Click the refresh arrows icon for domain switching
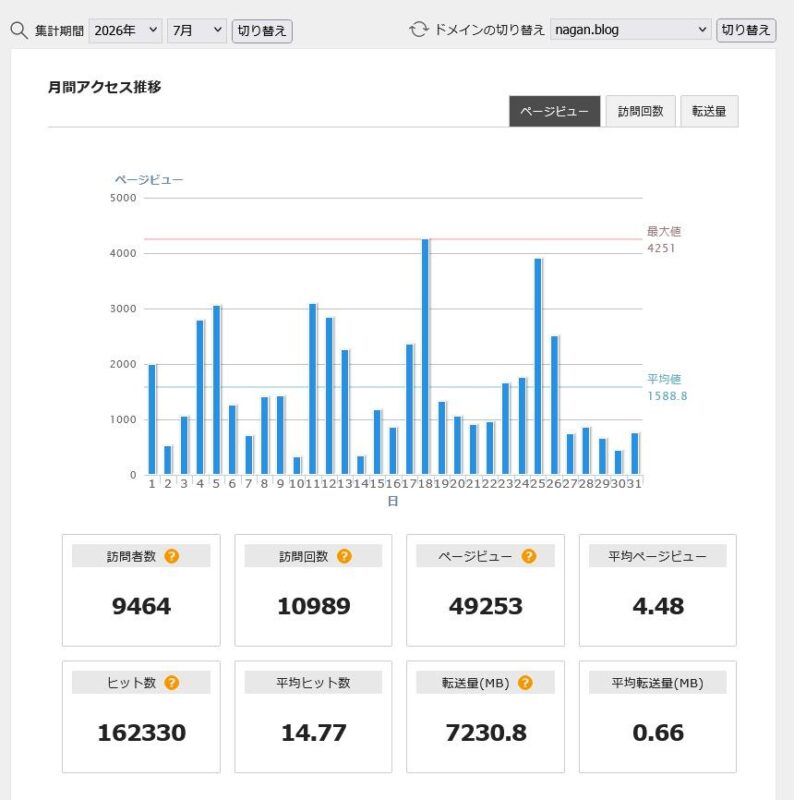The height and width of the screenshot is (800, 794). (418, 30)
